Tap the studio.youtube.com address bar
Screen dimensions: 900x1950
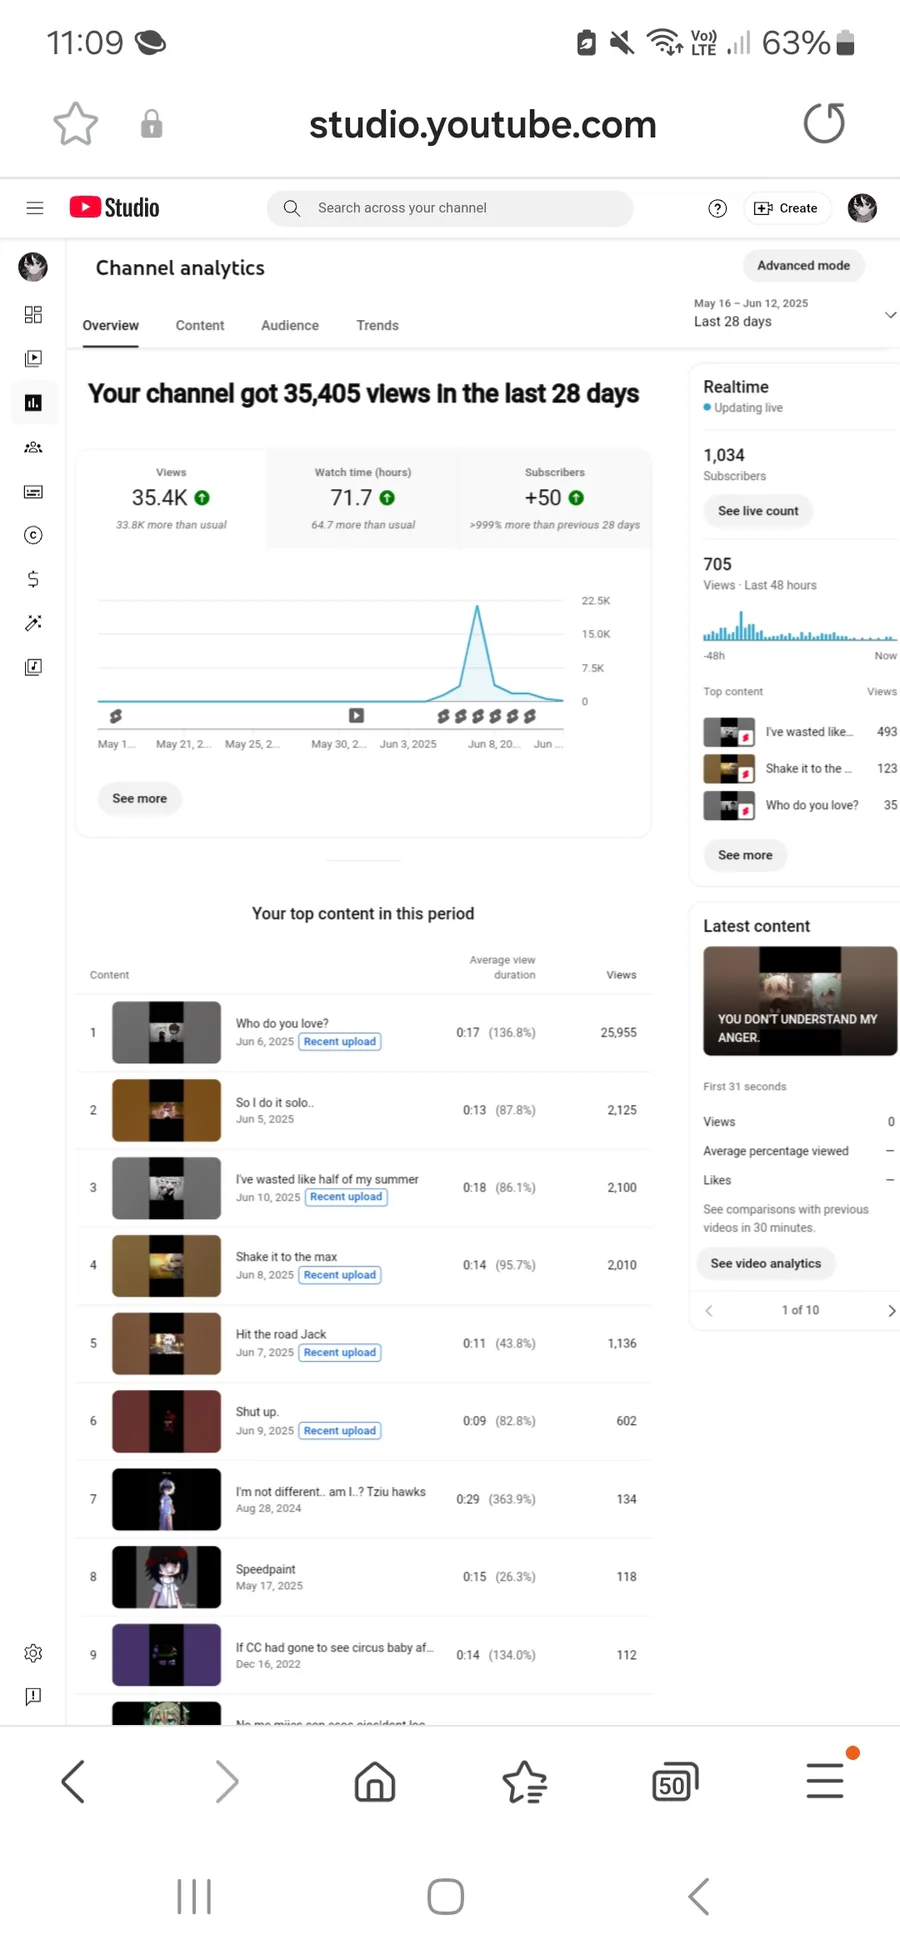point(482,124)
